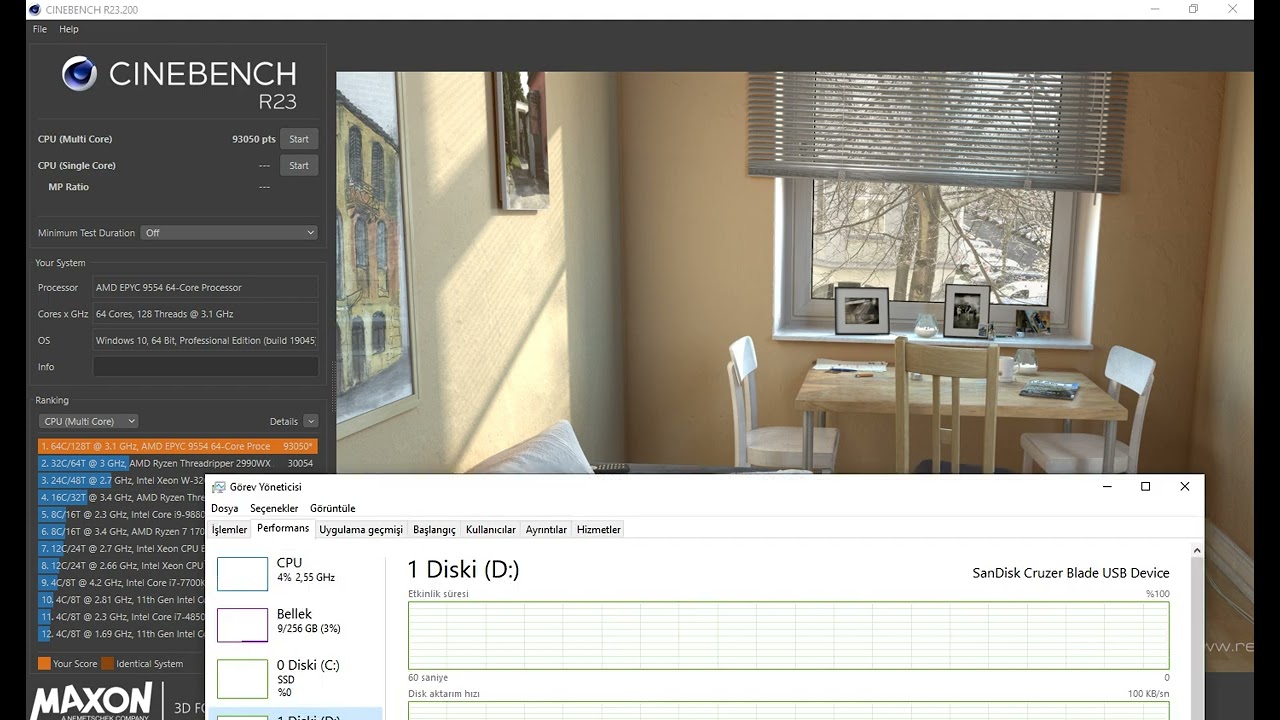Switch to the Uygulama geçmişi tab
1280x720 pixels.
[361, 530]
